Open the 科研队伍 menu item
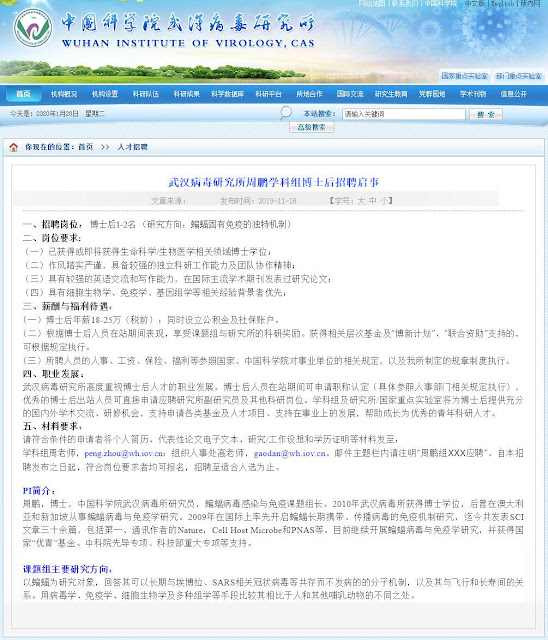The height and width of the screenshot is (640, 548). (146, 94)
